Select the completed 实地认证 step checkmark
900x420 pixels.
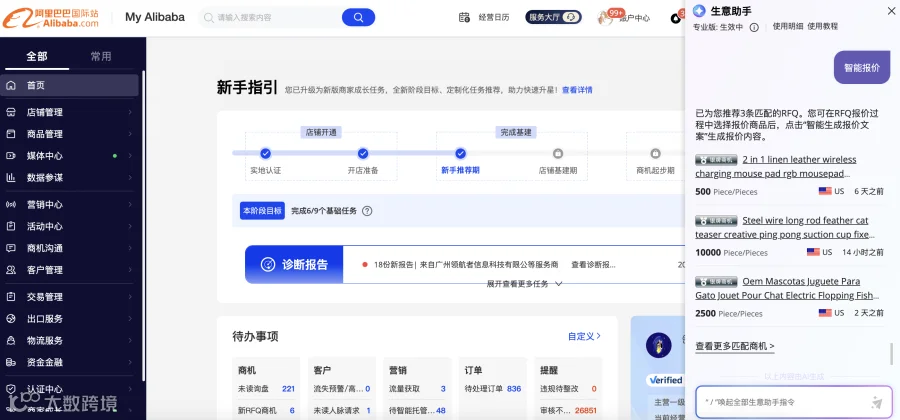[x=265, y=153]
